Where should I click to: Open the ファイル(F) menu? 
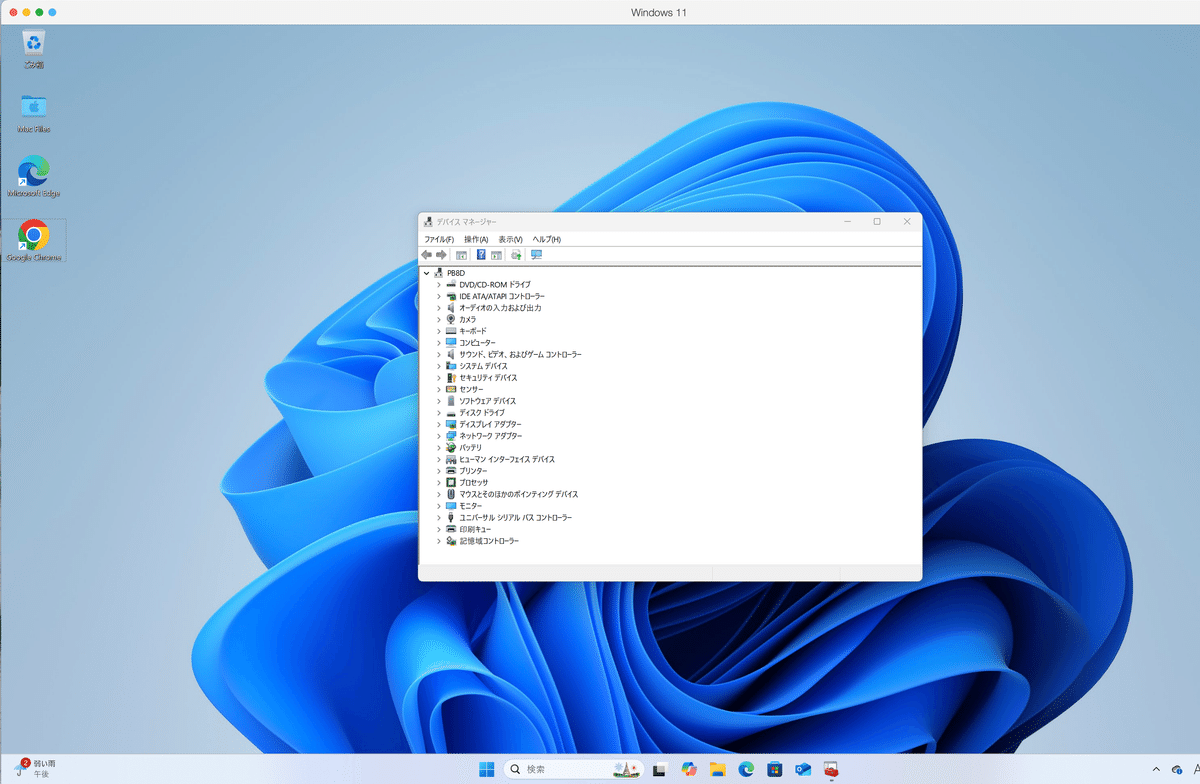[x=439, y=240]
